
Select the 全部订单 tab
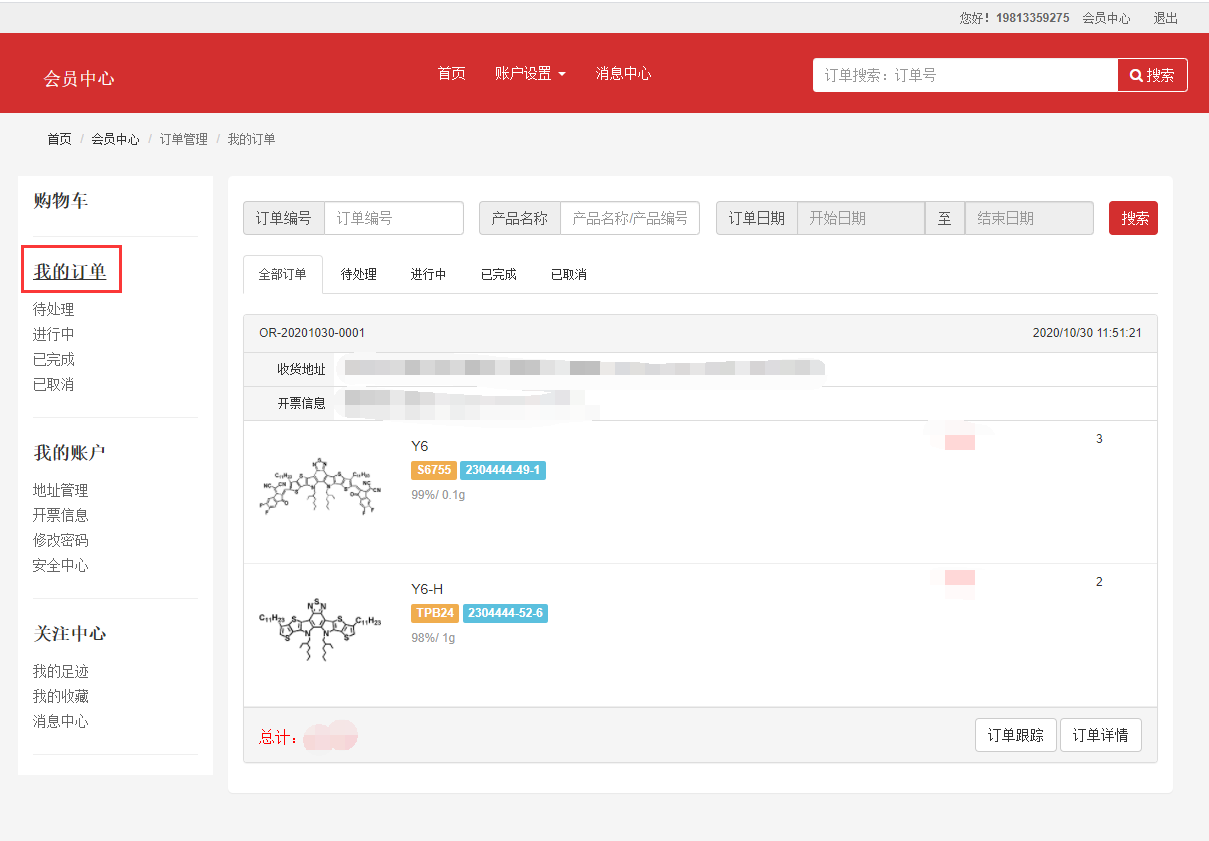point(282,274)
